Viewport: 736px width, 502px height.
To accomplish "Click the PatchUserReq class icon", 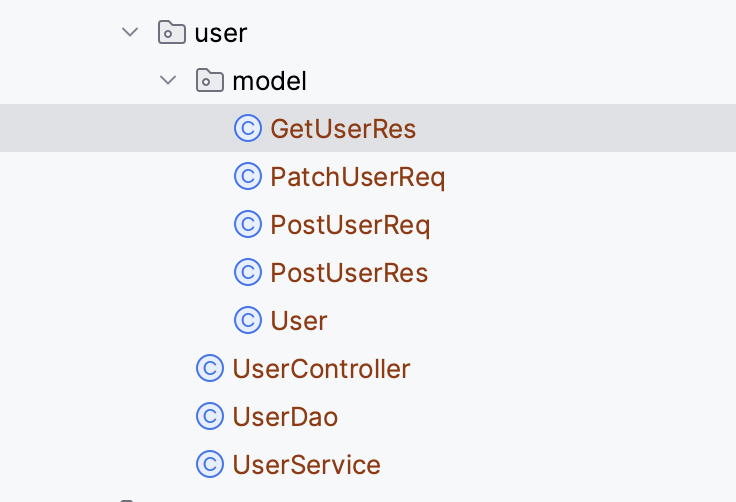I will tap(248, 176).
